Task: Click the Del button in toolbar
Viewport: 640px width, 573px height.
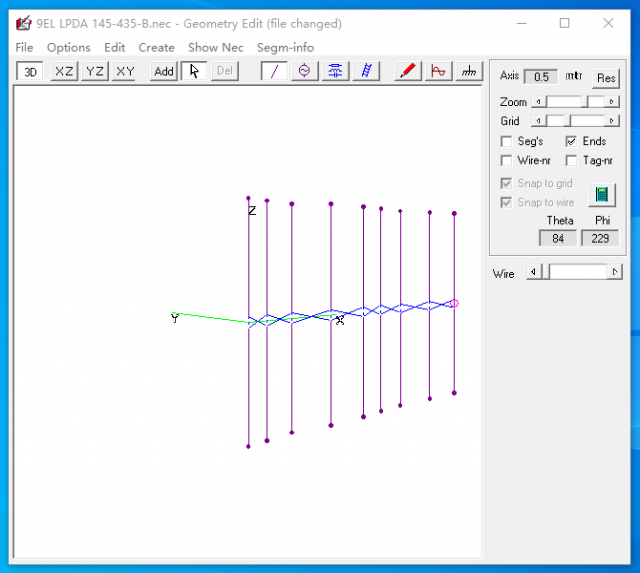Action: 224,71
